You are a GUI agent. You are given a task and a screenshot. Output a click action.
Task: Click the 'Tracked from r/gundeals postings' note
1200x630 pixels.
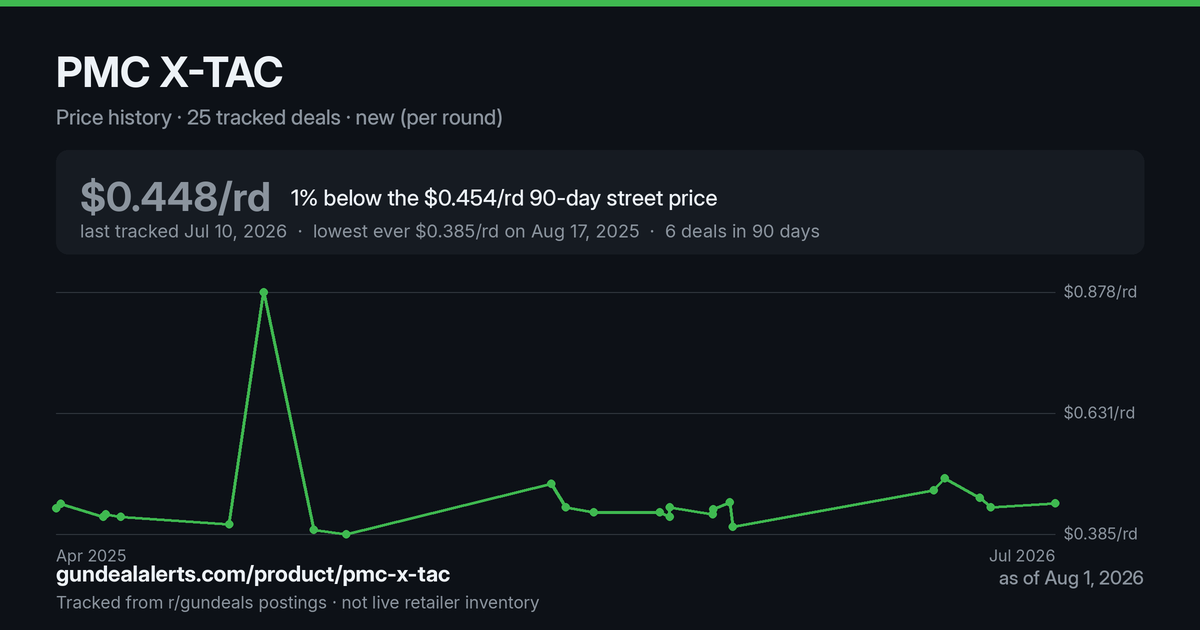[191, 602]
